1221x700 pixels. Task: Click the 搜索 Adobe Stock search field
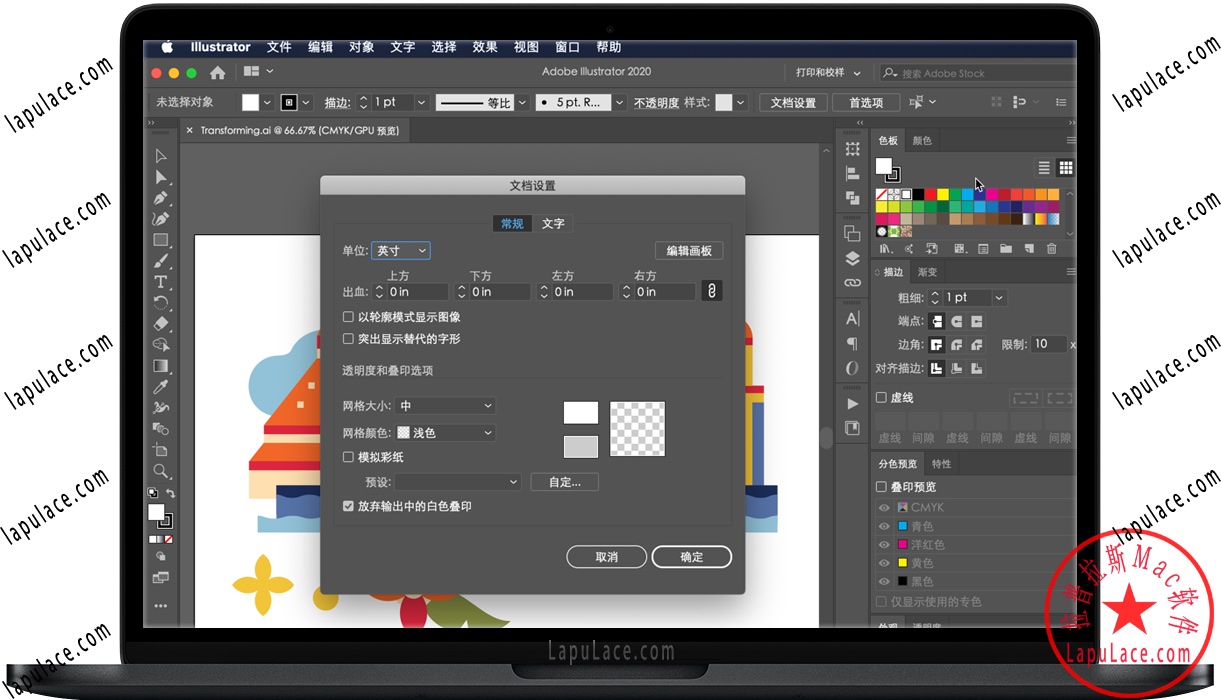976,73
